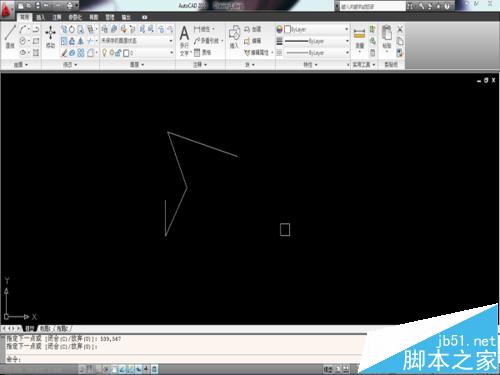Open the Output (输出) ribbon tab
Viewport: 500px width, 375px height.
pos(126,17)
